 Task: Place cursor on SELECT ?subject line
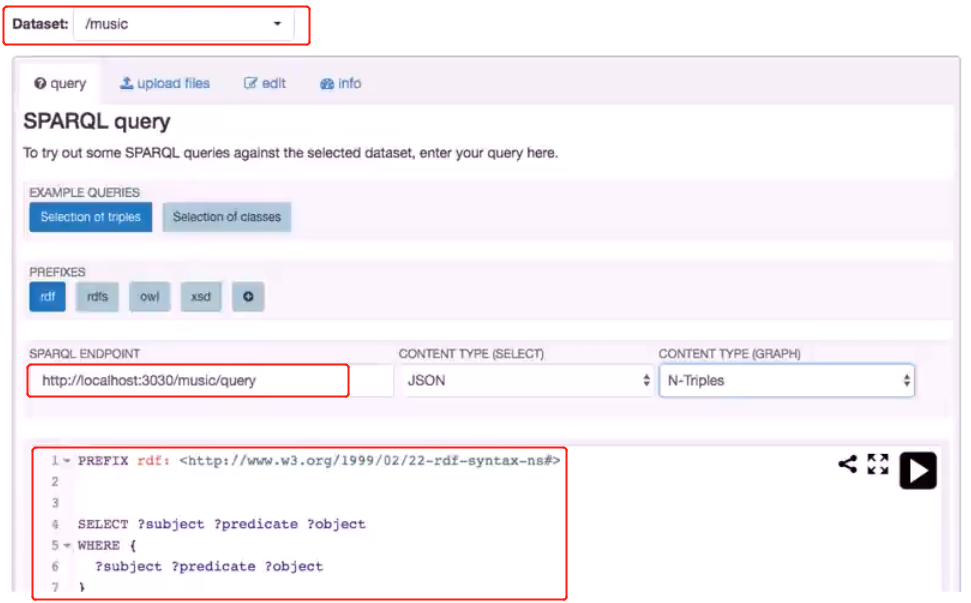[x=222, y=524]
